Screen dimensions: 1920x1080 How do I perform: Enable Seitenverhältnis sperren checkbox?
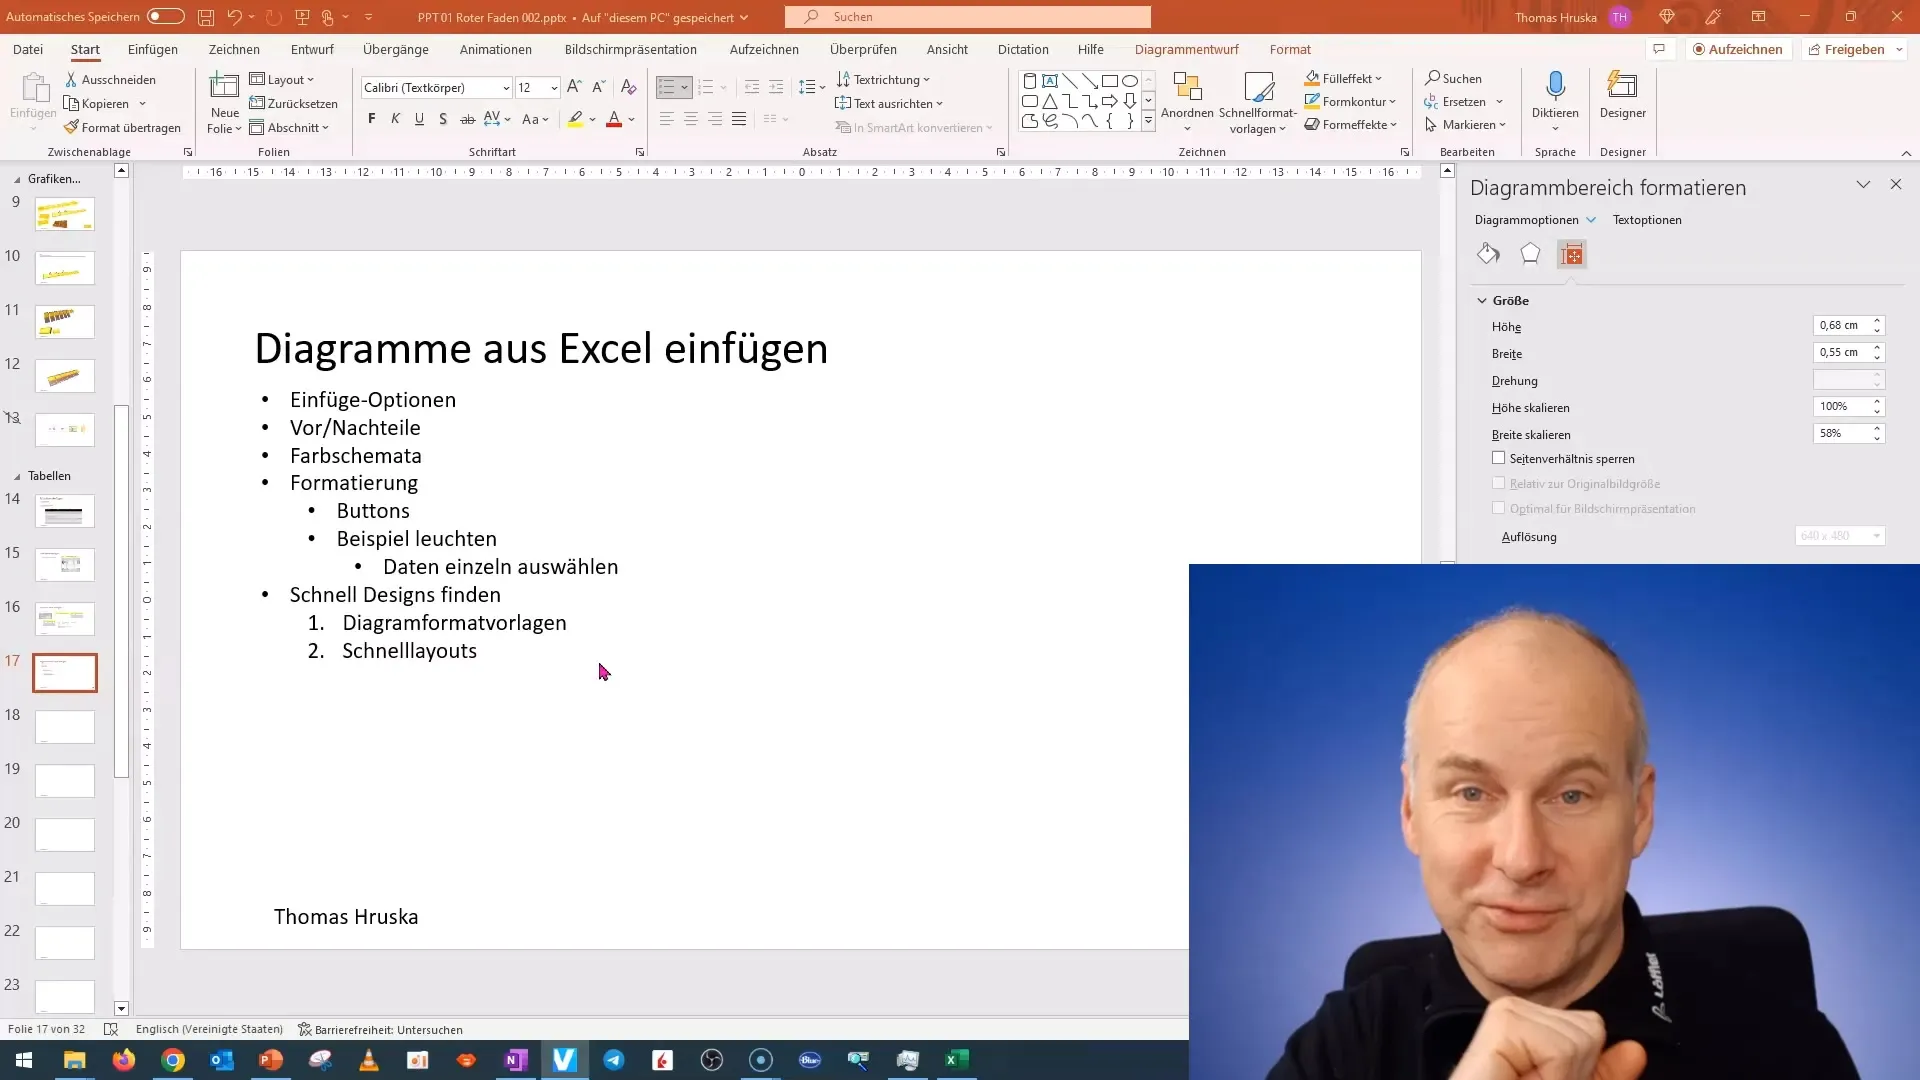1498,458
